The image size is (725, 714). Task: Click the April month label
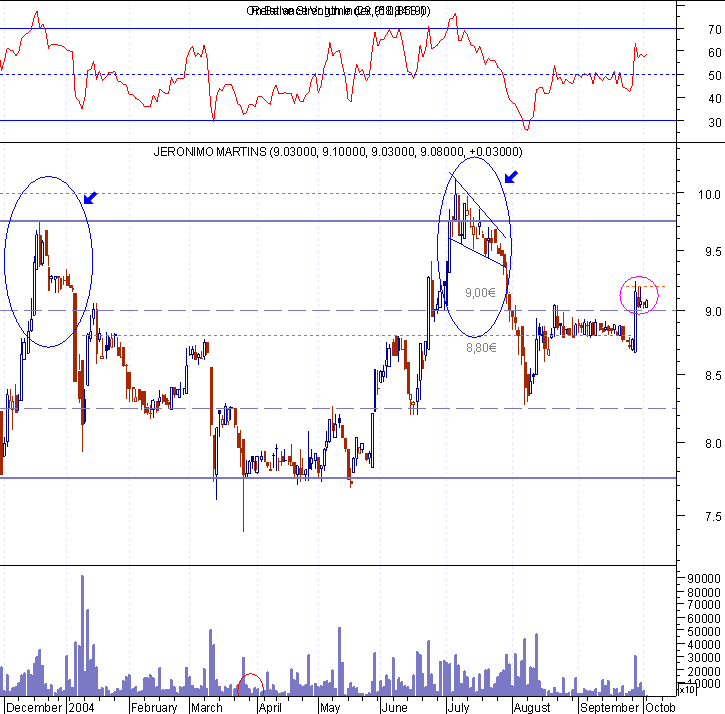[270, 708]
